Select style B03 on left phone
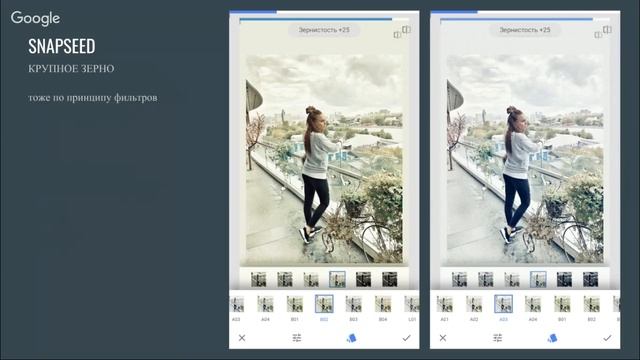Image resolution: width=640 pixels, height=360 pixels. pyautogui.click(x=353, y=309)
